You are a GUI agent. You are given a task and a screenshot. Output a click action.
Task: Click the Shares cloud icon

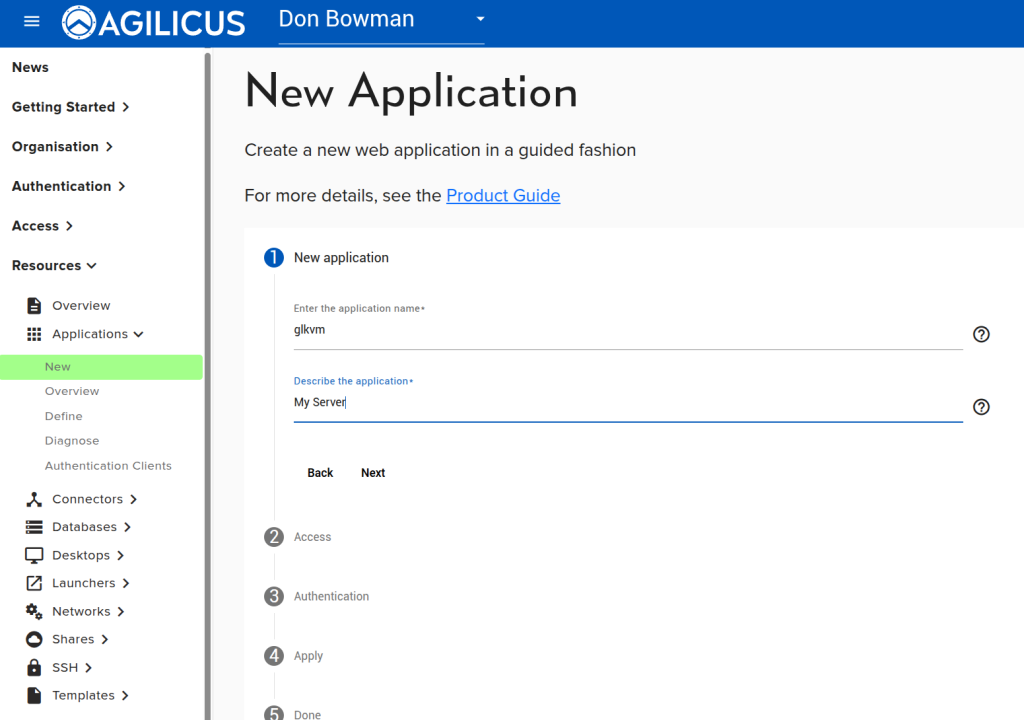click(34, 639)
